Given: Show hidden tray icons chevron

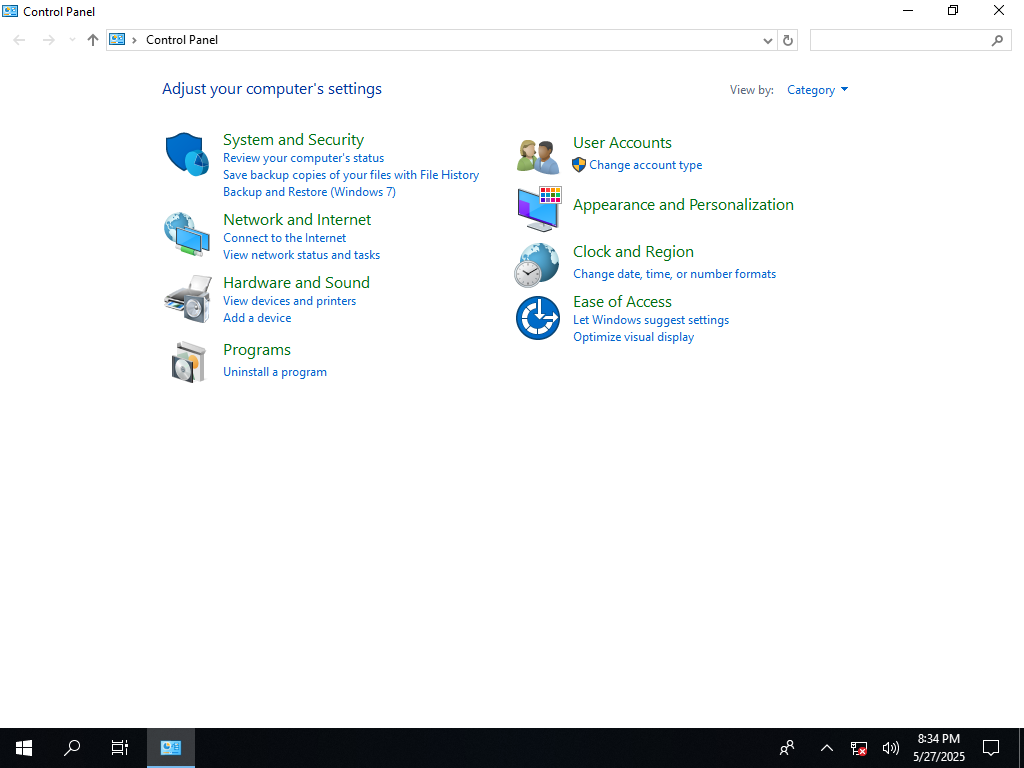Looking at the screenshot, I should (827, 748).
